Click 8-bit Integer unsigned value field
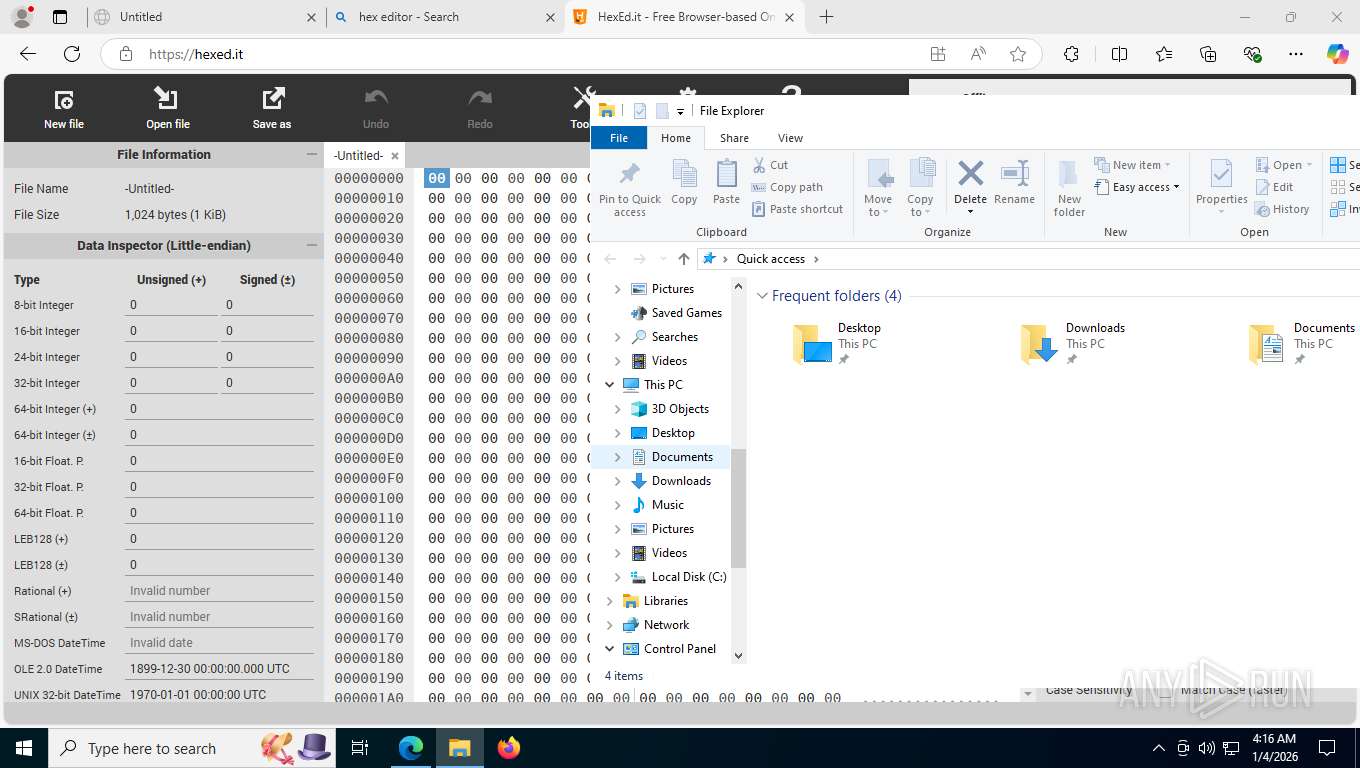 click(170, 305)
